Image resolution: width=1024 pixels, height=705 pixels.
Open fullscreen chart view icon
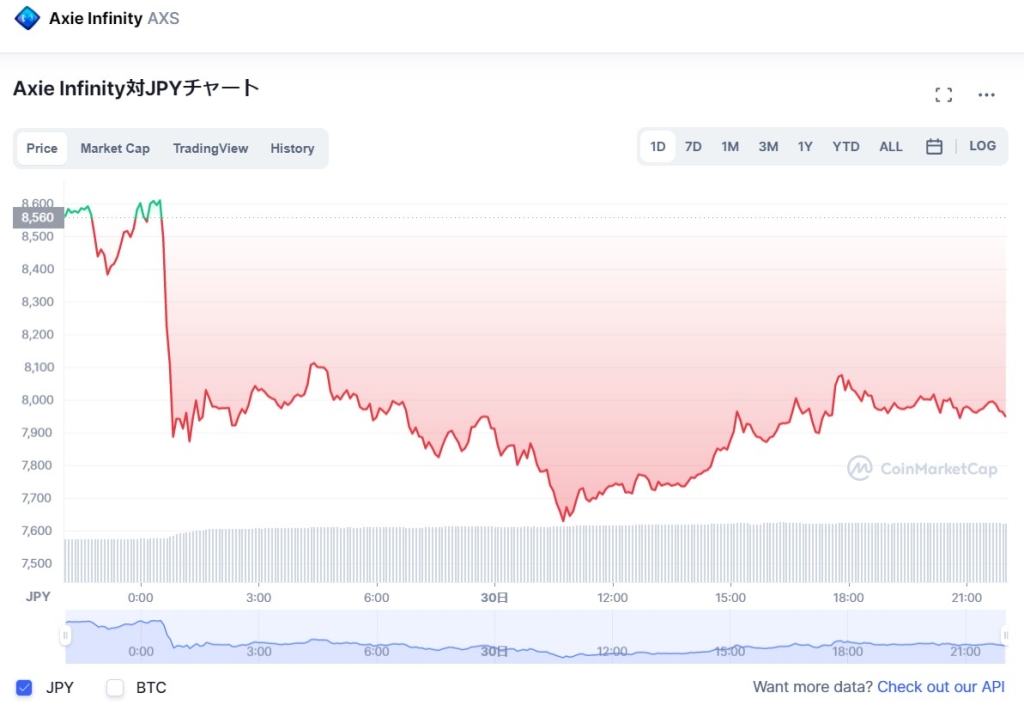click(943, 95)
